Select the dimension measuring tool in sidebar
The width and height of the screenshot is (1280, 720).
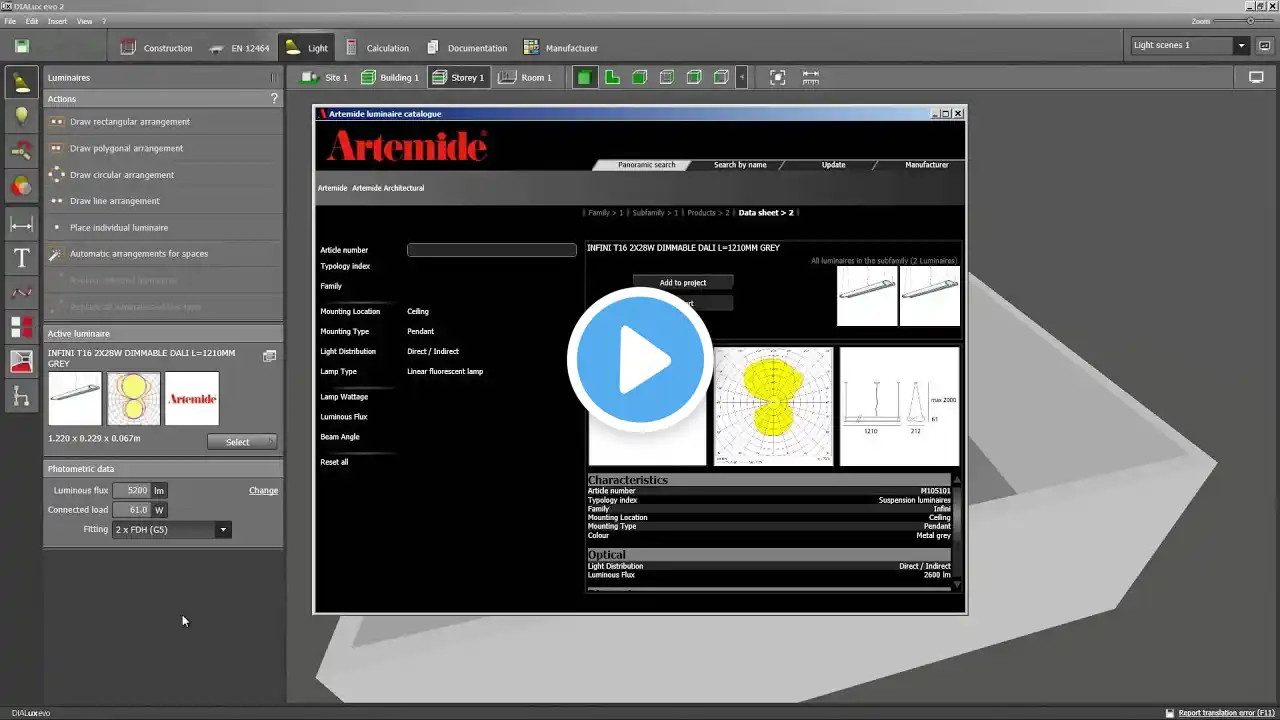pos(21,225)
